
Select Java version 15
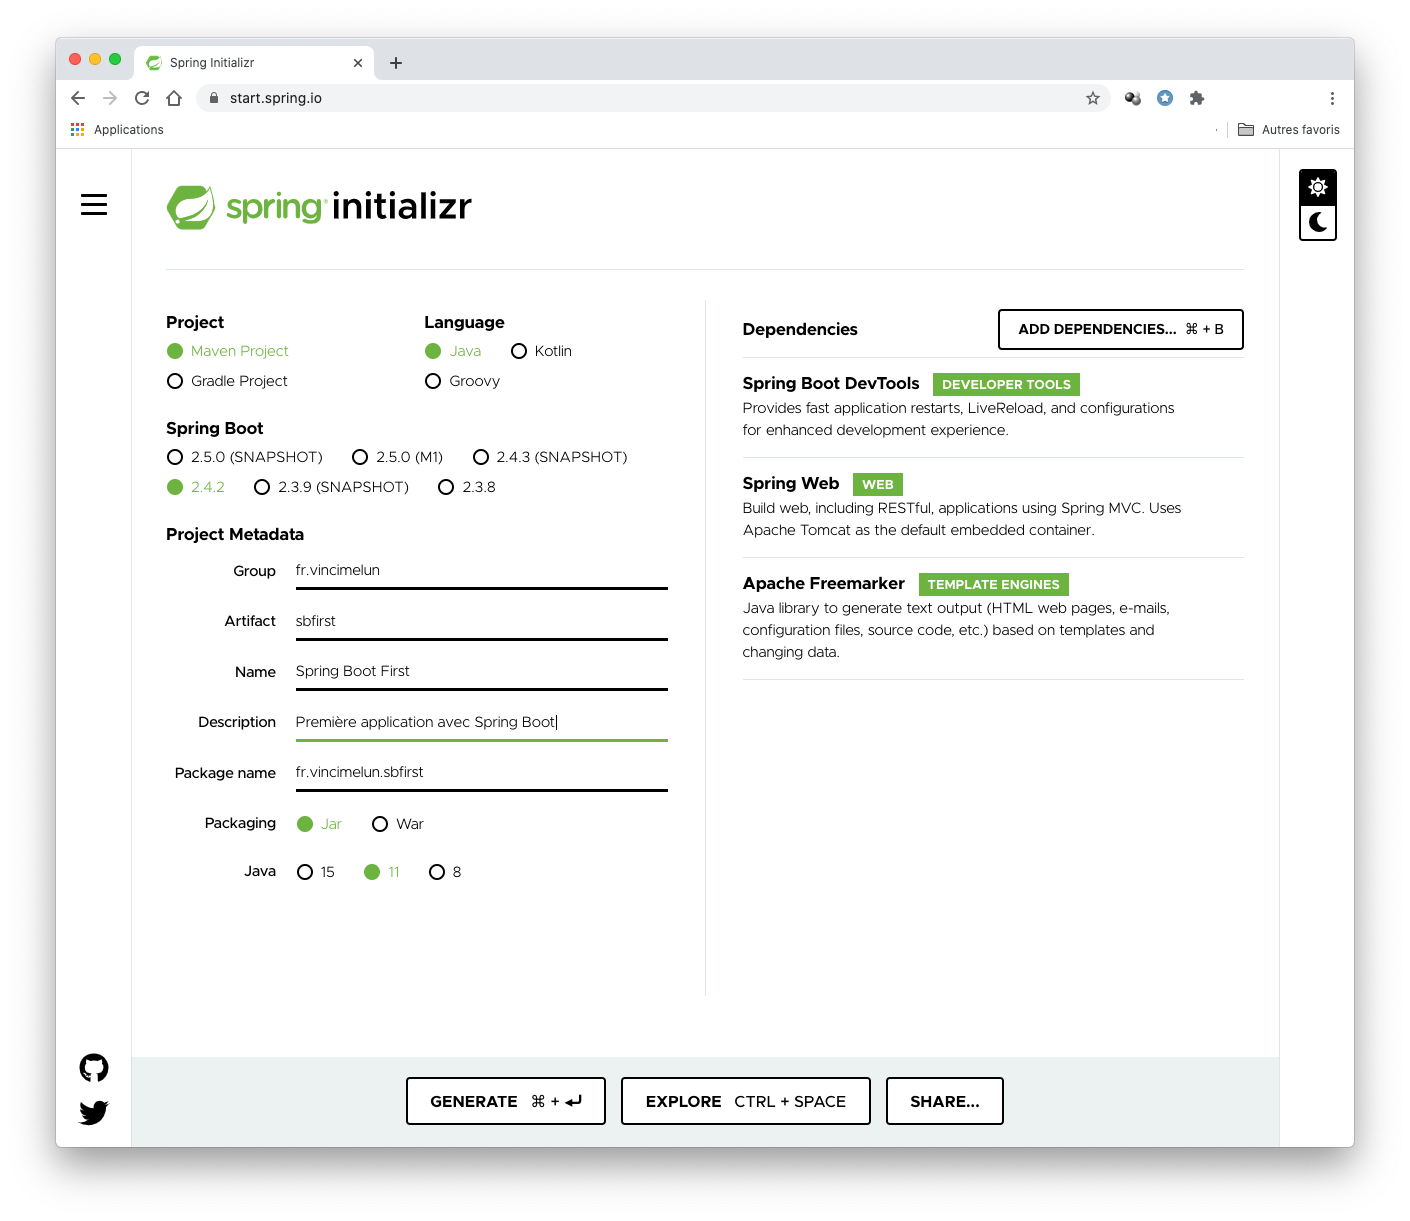[316, 872]
